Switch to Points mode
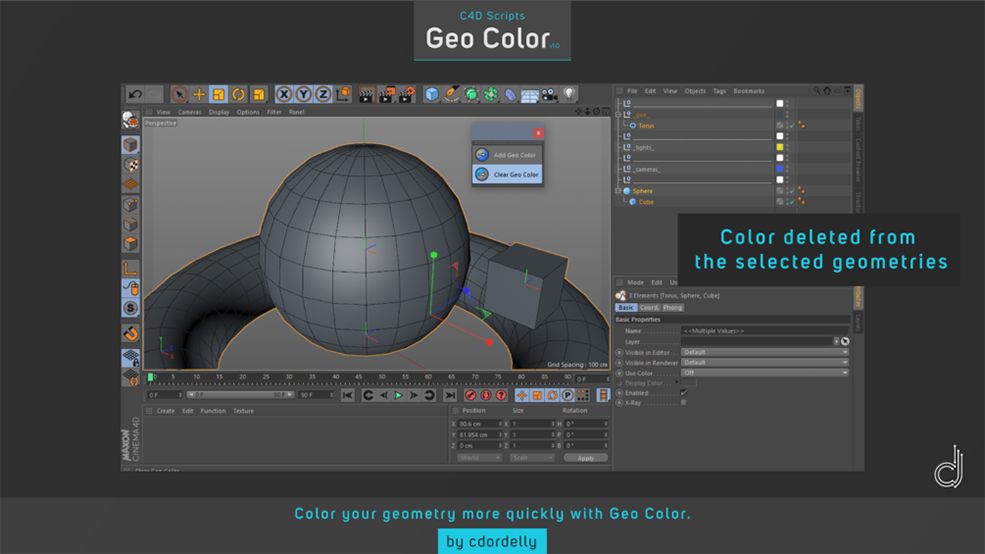 (x=131, y=205)
